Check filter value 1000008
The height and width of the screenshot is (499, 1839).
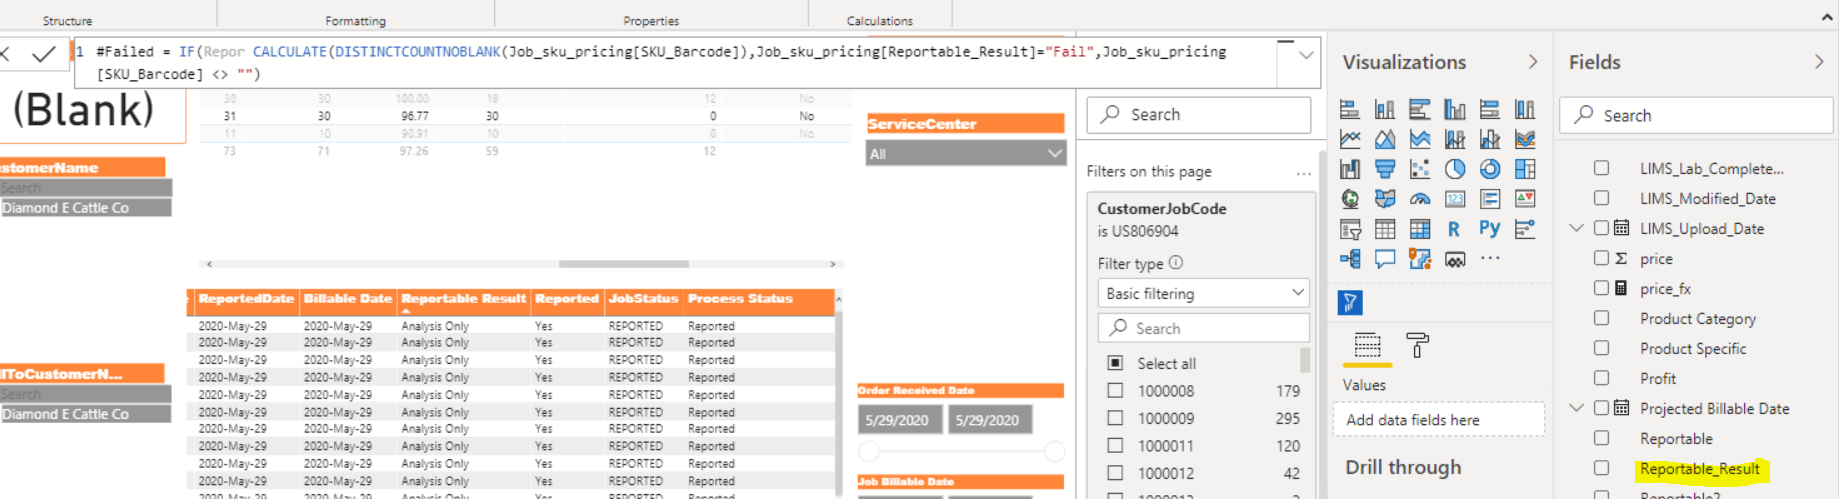pos(1116,391)
